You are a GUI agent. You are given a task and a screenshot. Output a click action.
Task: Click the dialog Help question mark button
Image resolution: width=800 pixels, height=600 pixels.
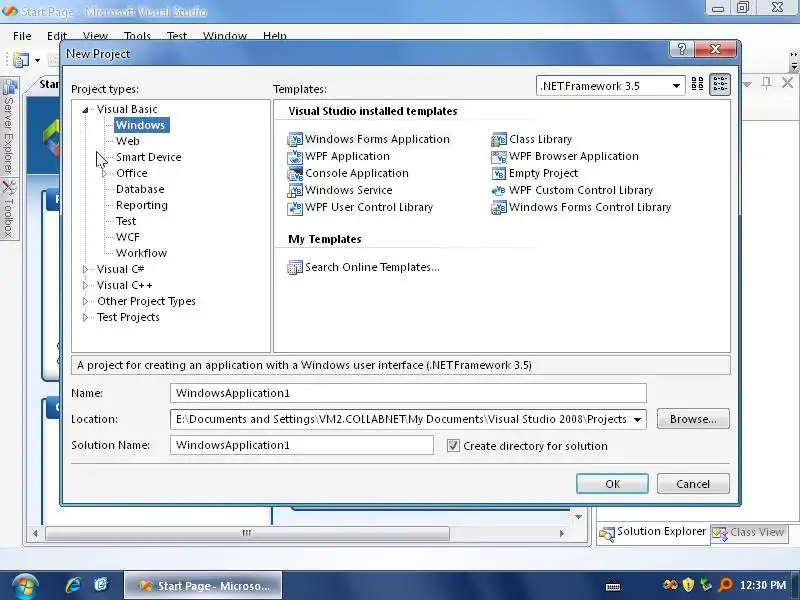click(x=682, y=49)
